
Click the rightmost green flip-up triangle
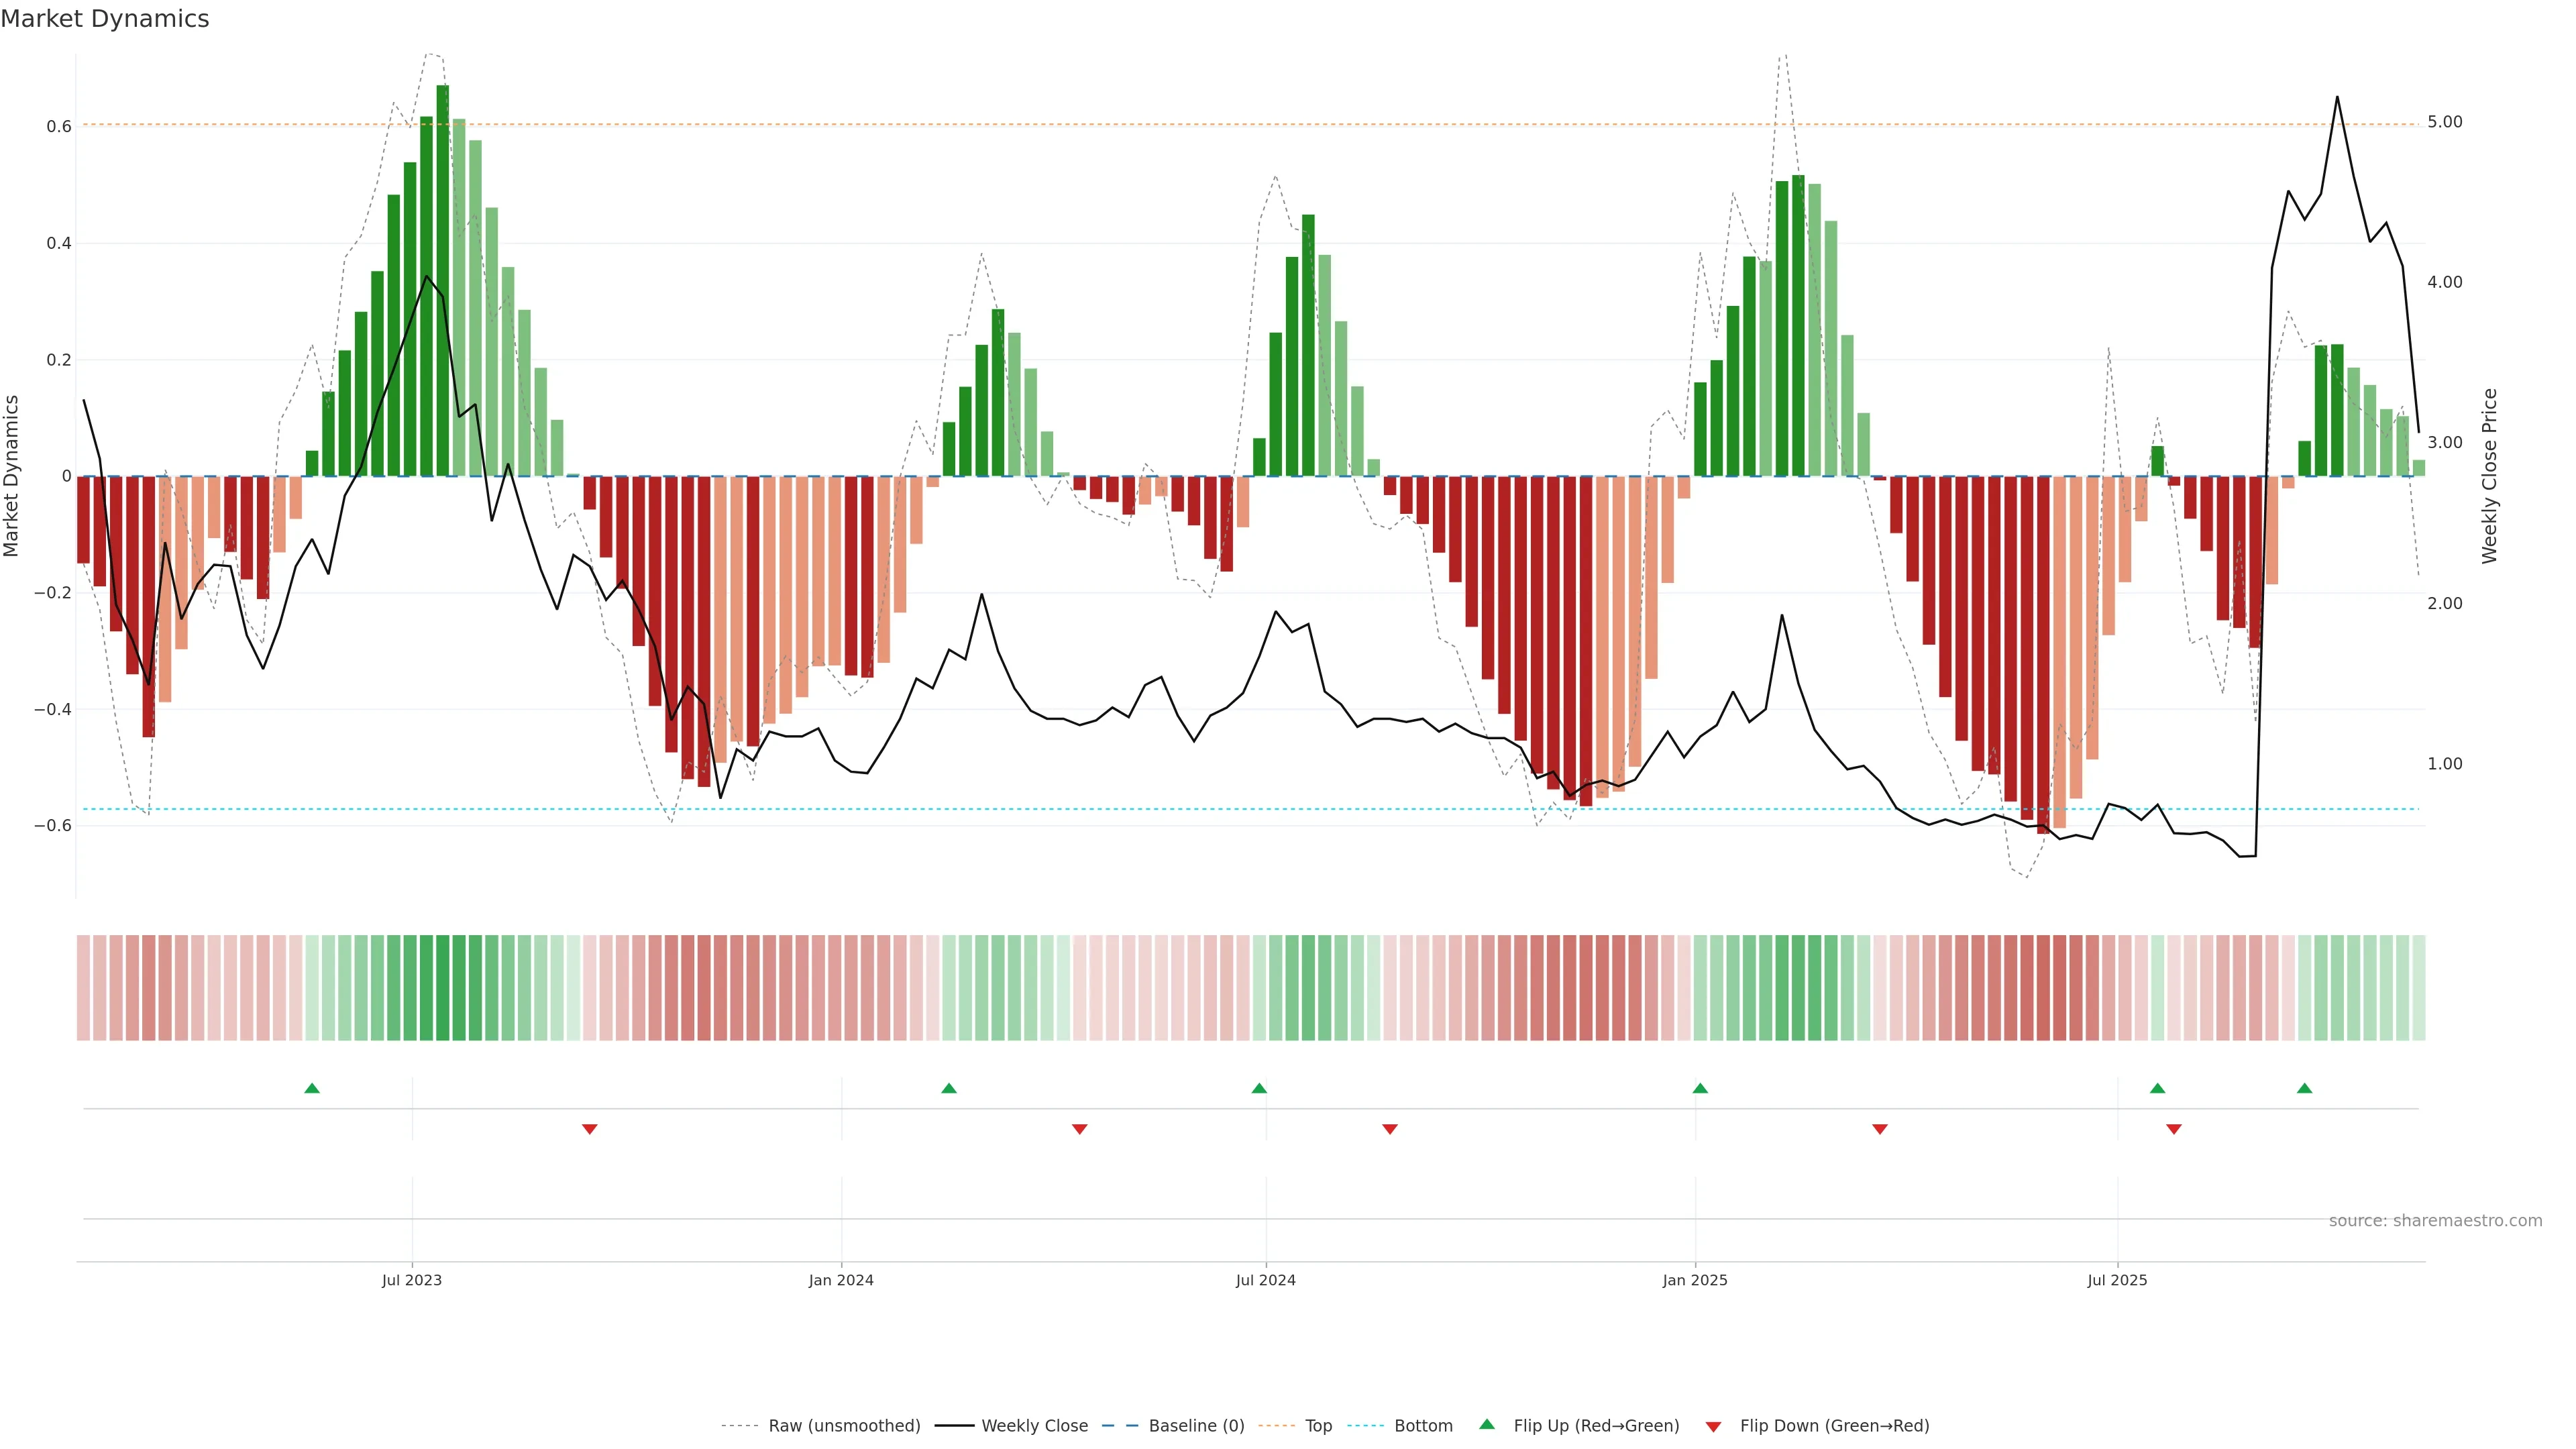pyautogui.click(x=2305, y=1088)
